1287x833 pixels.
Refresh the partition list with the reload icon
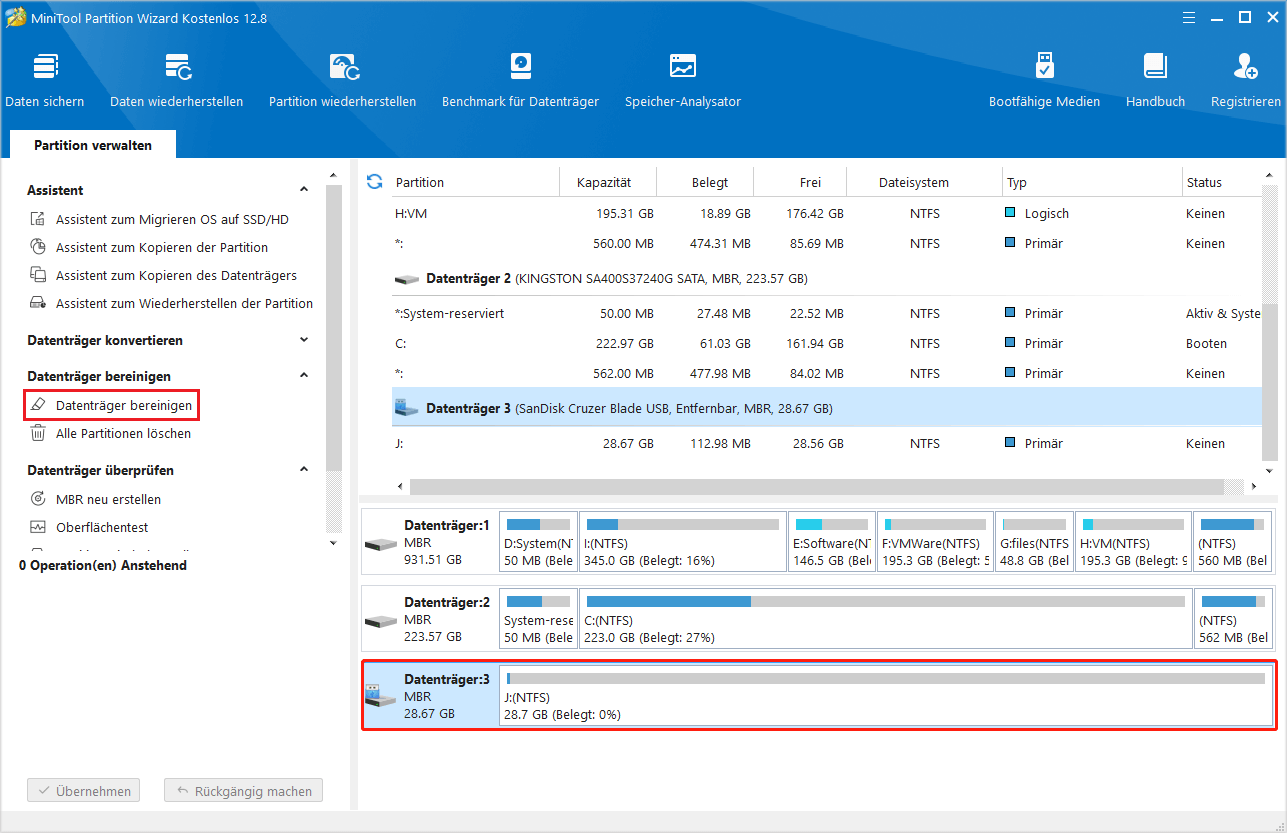click(375, 182)
